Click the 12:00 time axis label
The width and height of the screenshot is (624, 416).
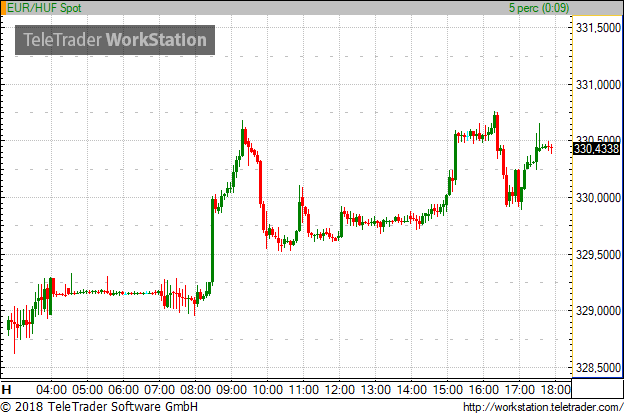[x=339, y=389]
